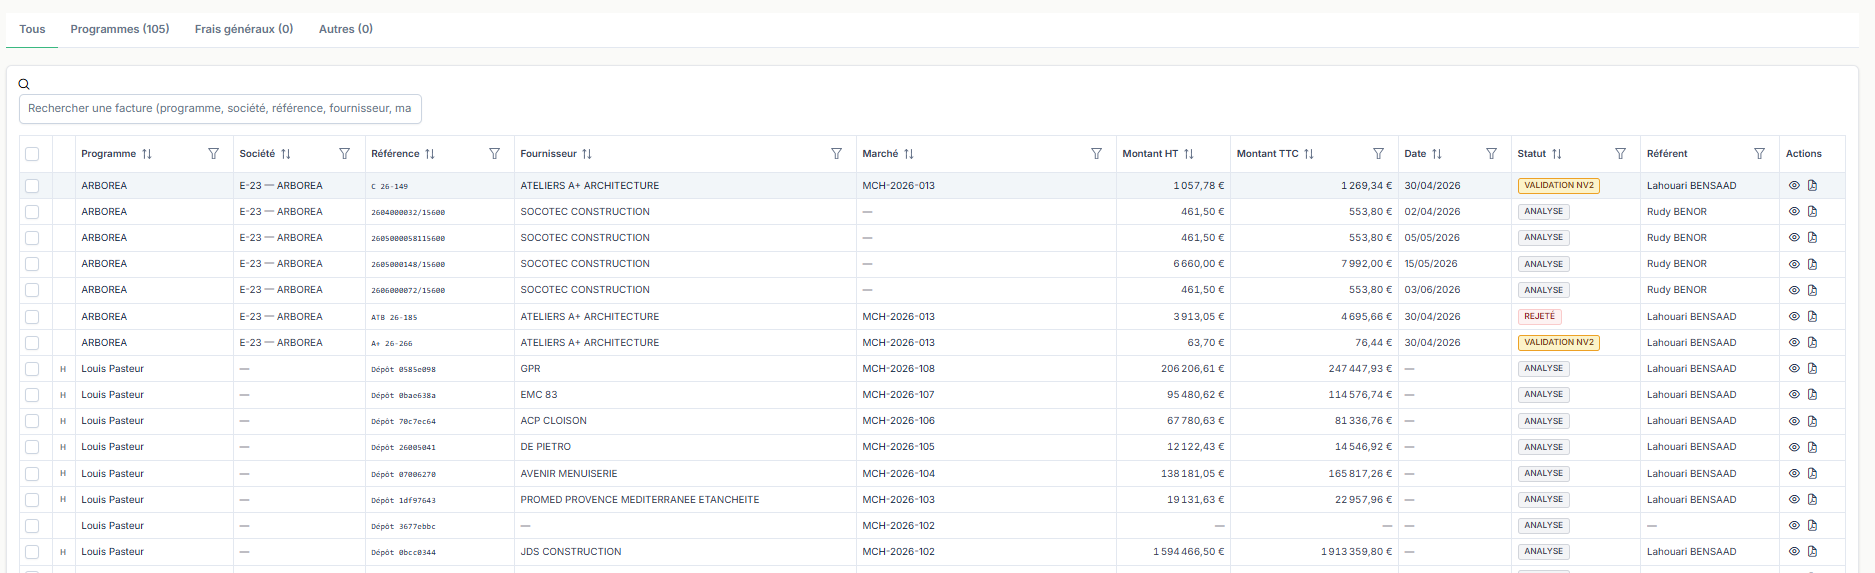The image size is (1875, 573).
Task: Open market link MCH-2026-106
Action: coord(899,421)
